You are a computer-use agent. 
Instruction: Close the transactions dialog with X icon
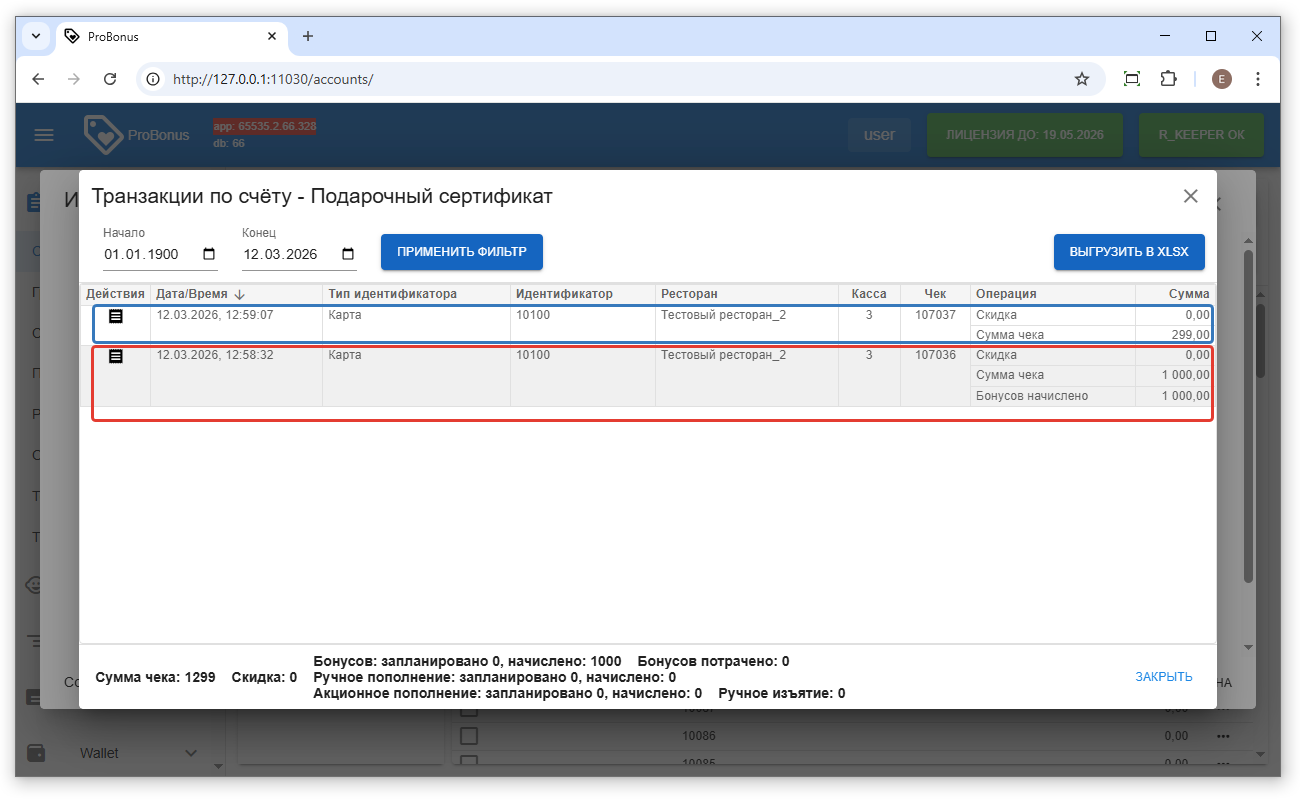[1190, 196]
